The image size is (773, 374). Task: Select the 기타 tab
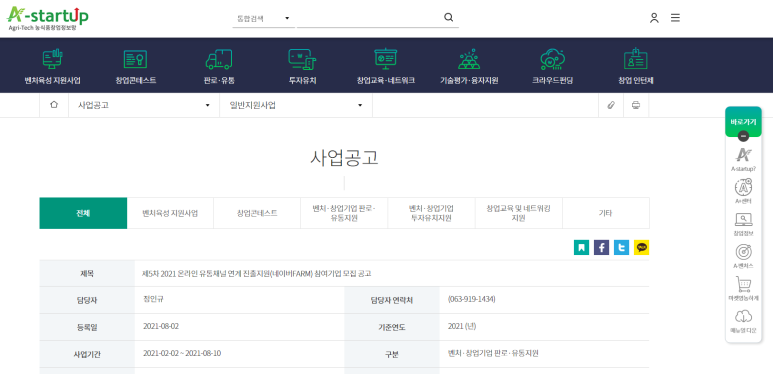click(605, 213)
